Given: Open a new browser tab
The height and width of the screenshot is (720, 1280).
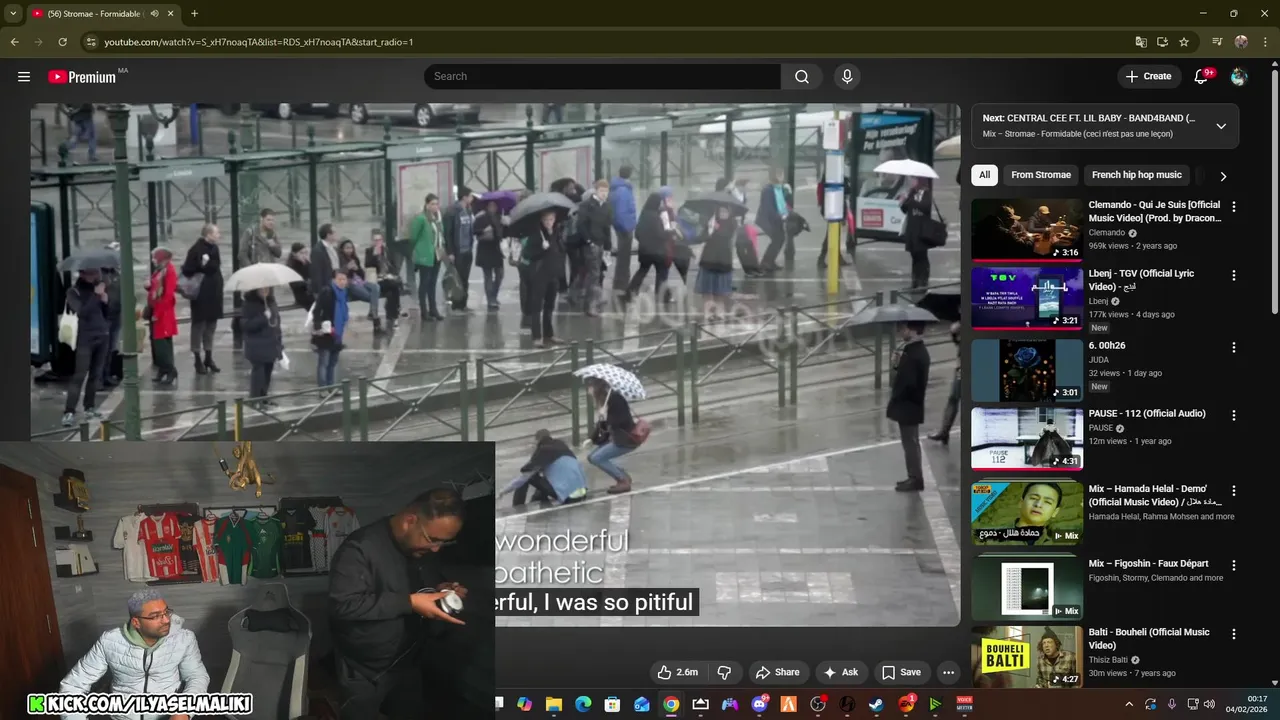Looking at the screenshot, I should (194, 14).
